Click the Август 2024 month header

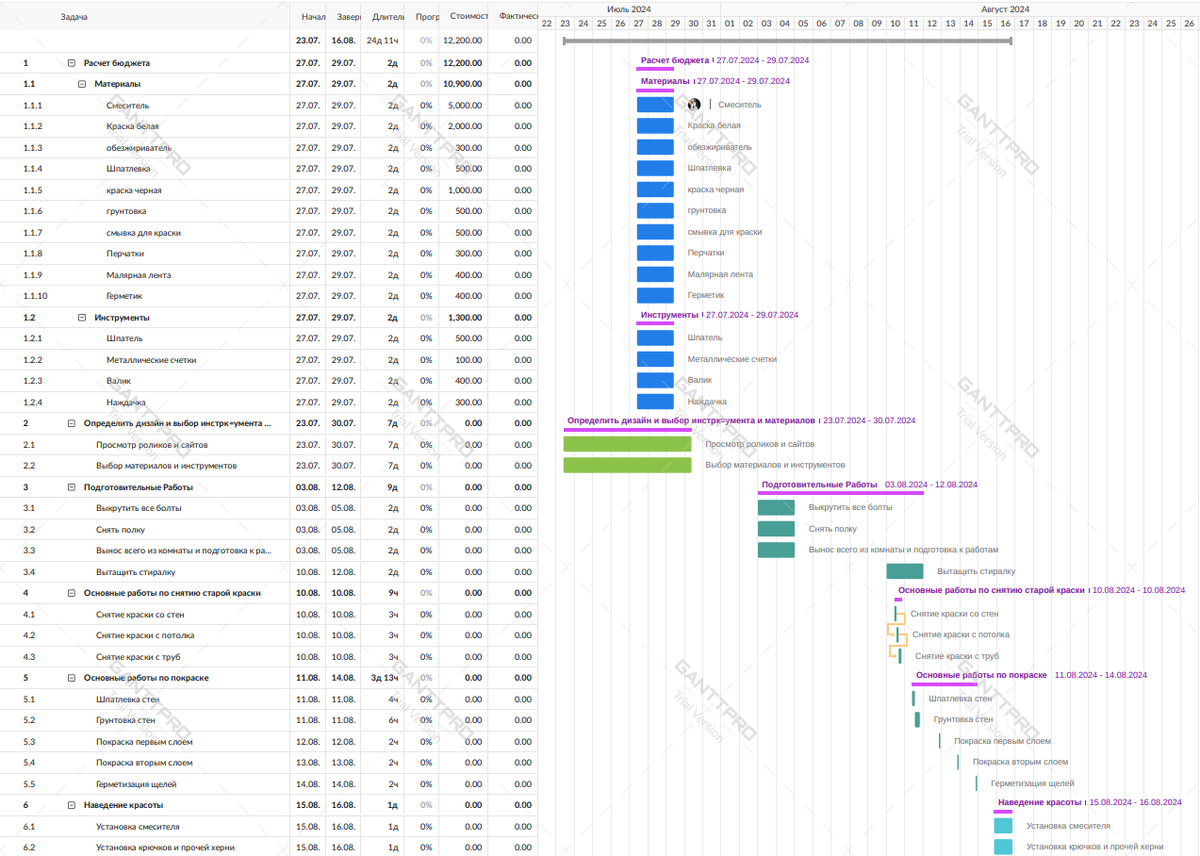click(x=1005, y=9)
